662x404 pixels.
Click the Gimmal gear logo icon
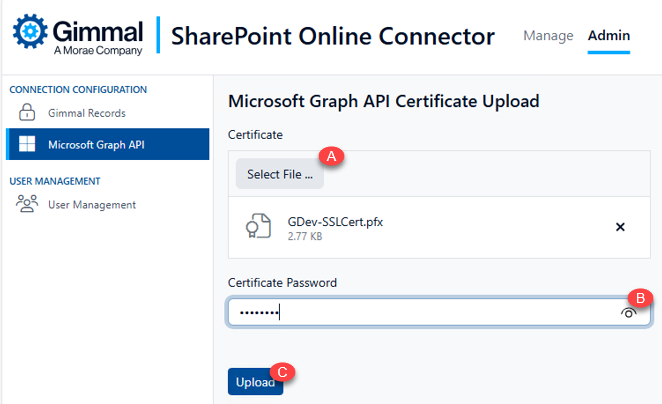coord(28,32)
